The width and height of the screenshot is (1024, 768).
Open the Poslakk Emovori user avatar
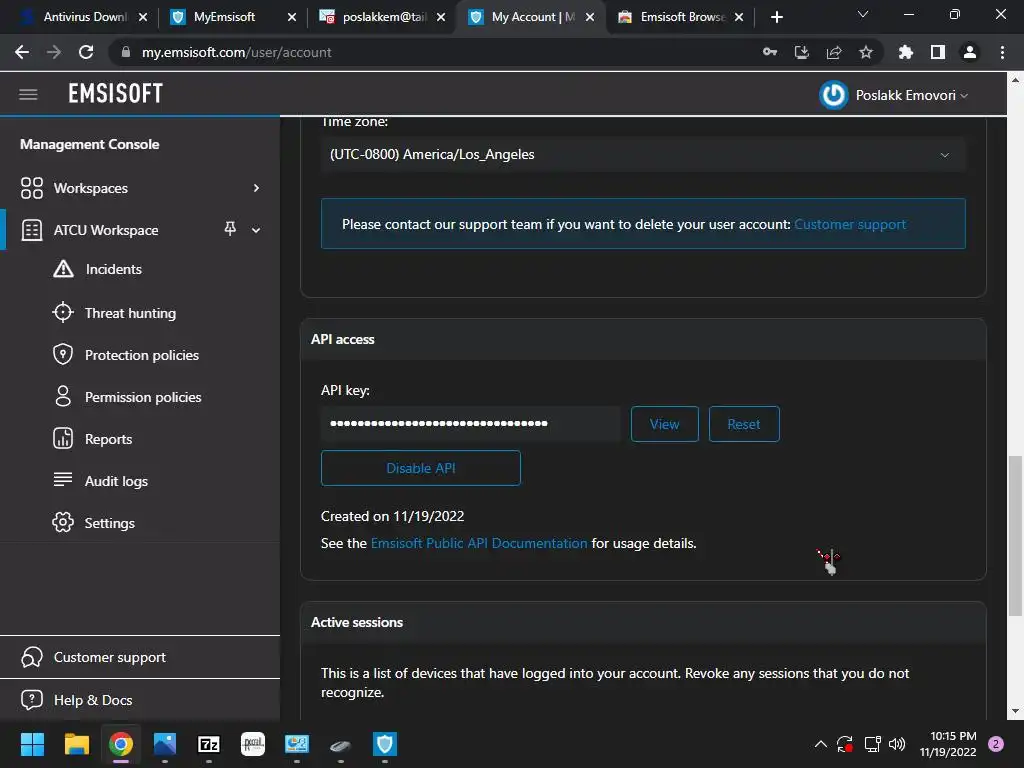point(833,95)
